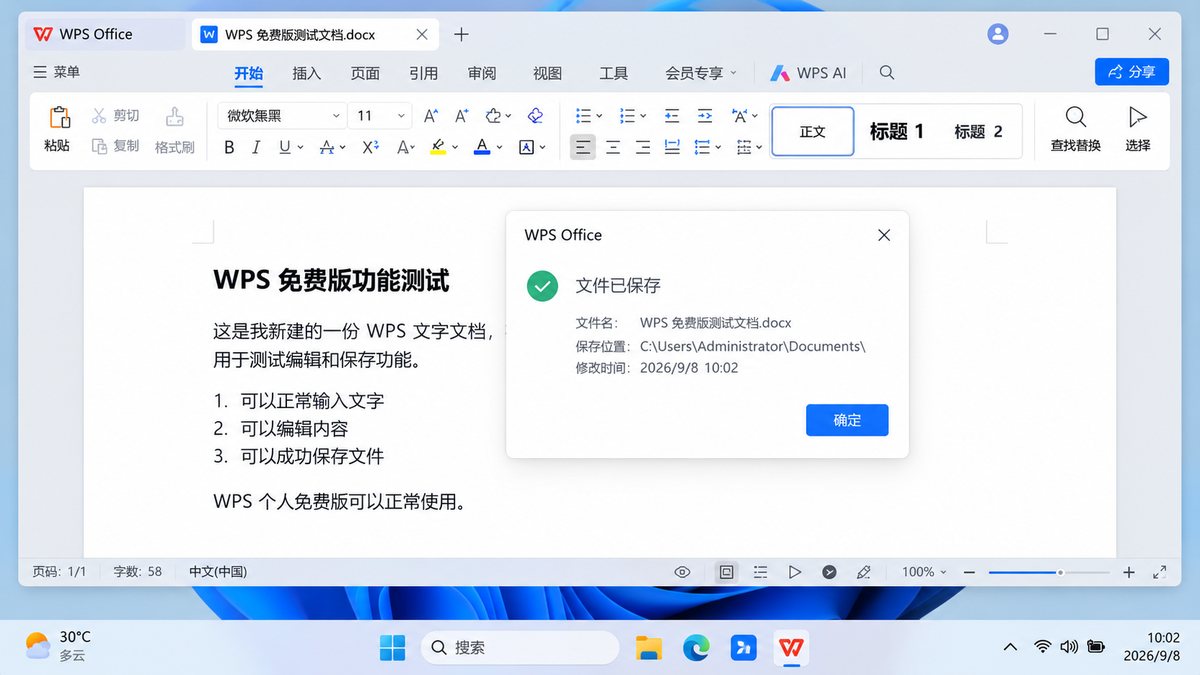
Task: Adjust the zoom slider handle
Action: 1059,572
